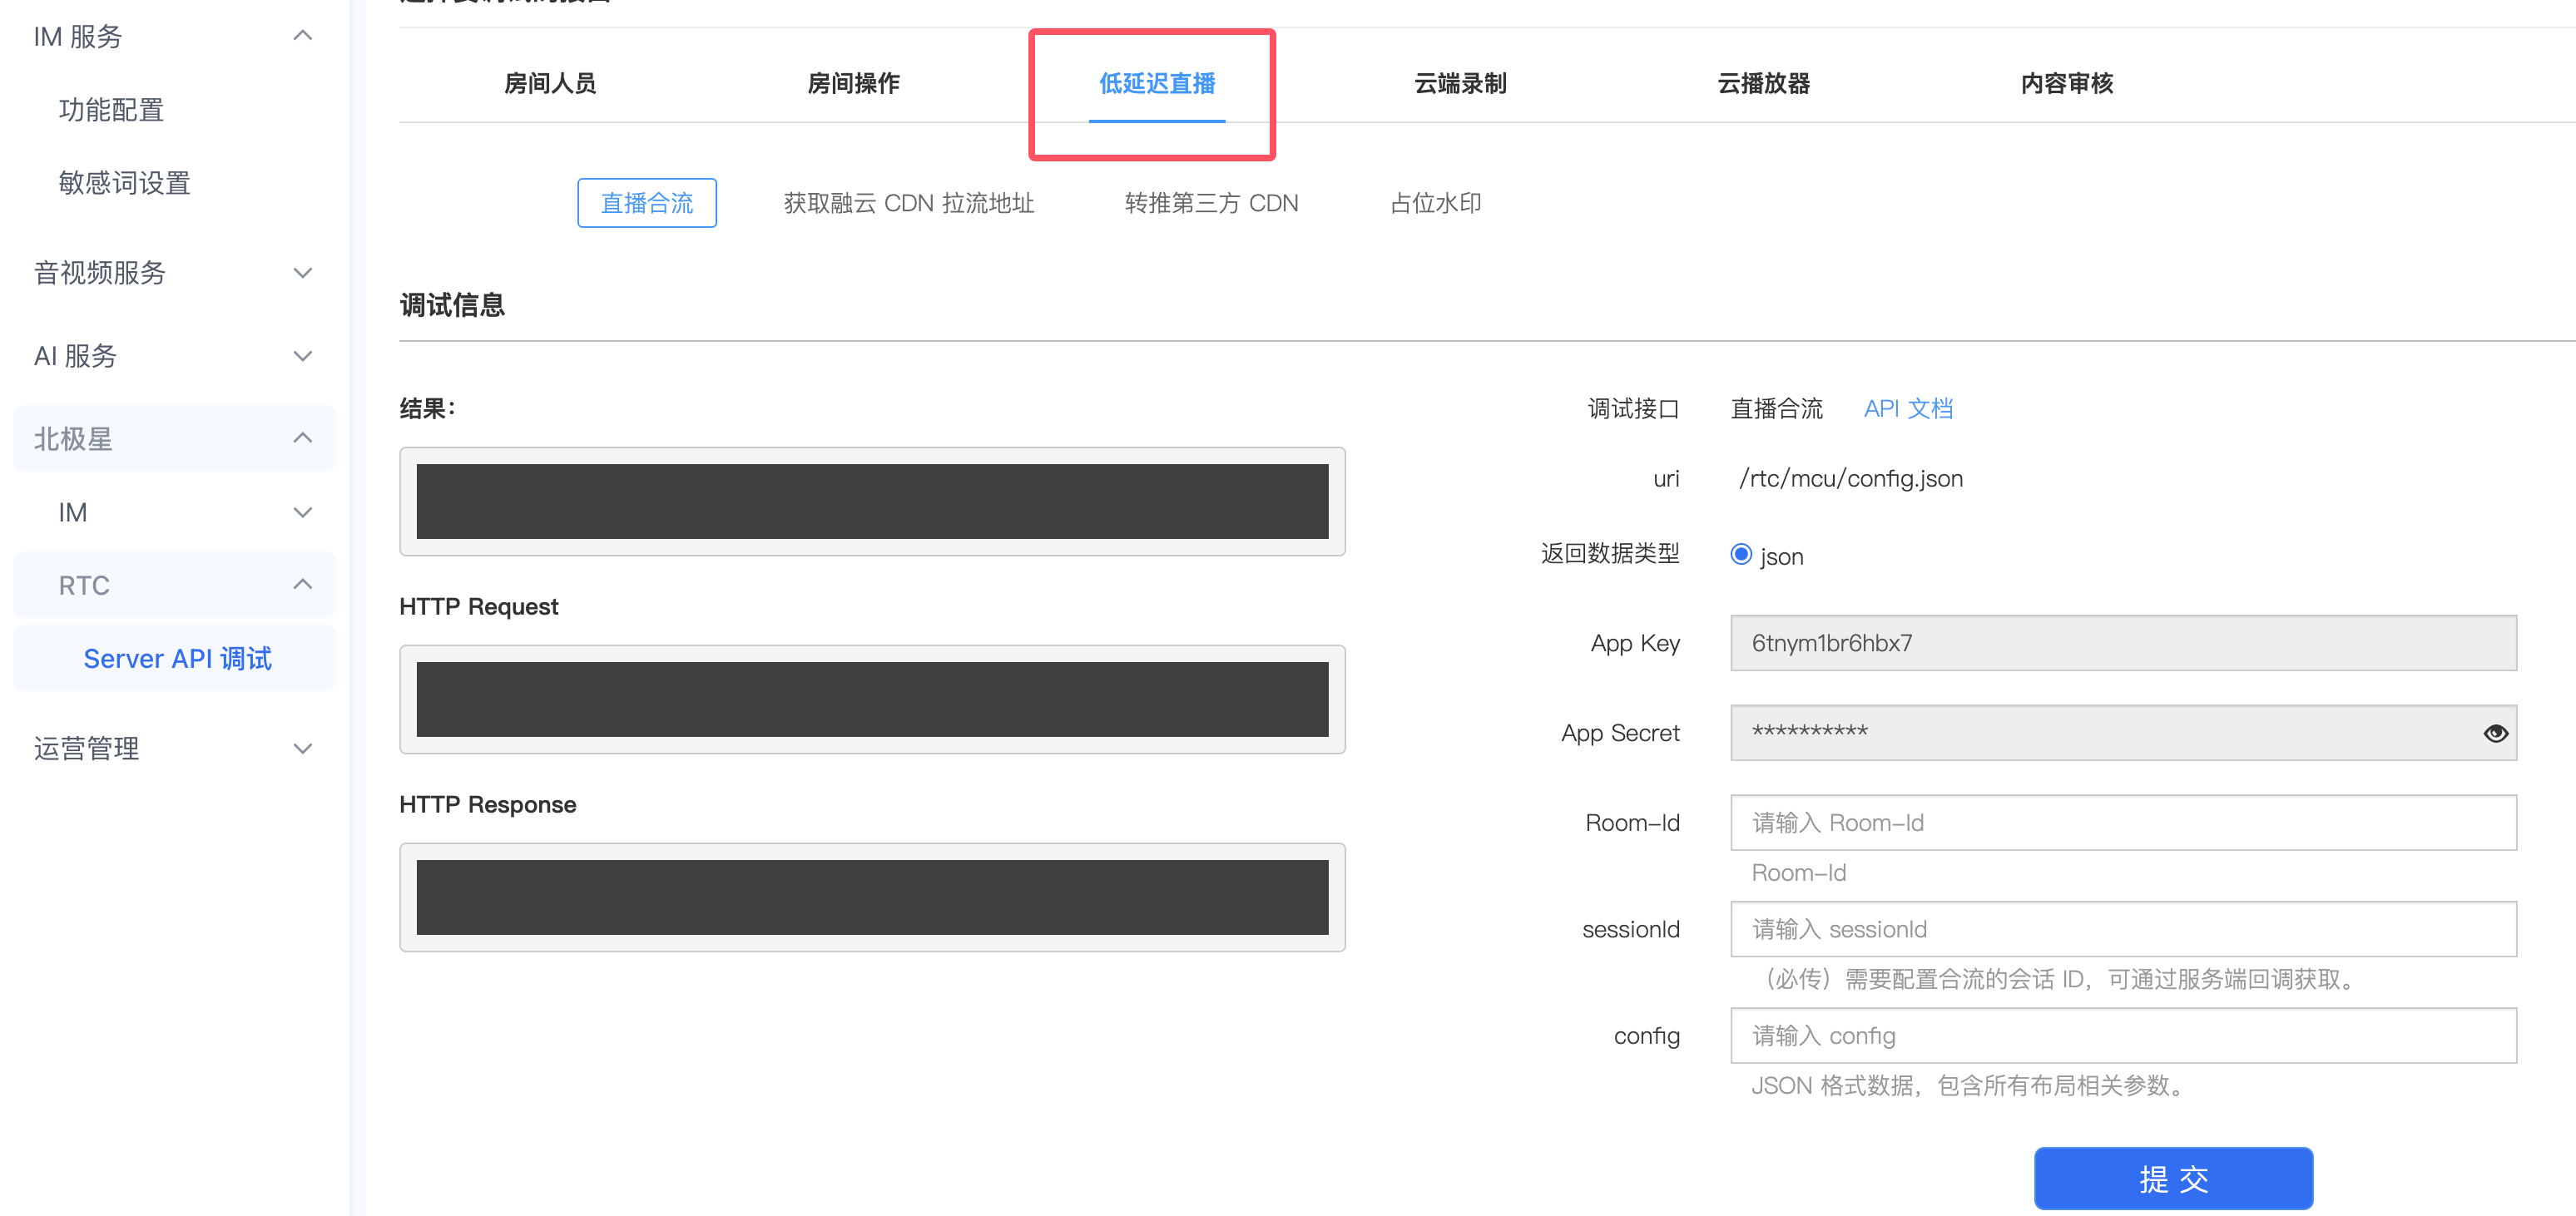
Task: Open 功能配置 in the sidebar
Action: pos(111,109)
